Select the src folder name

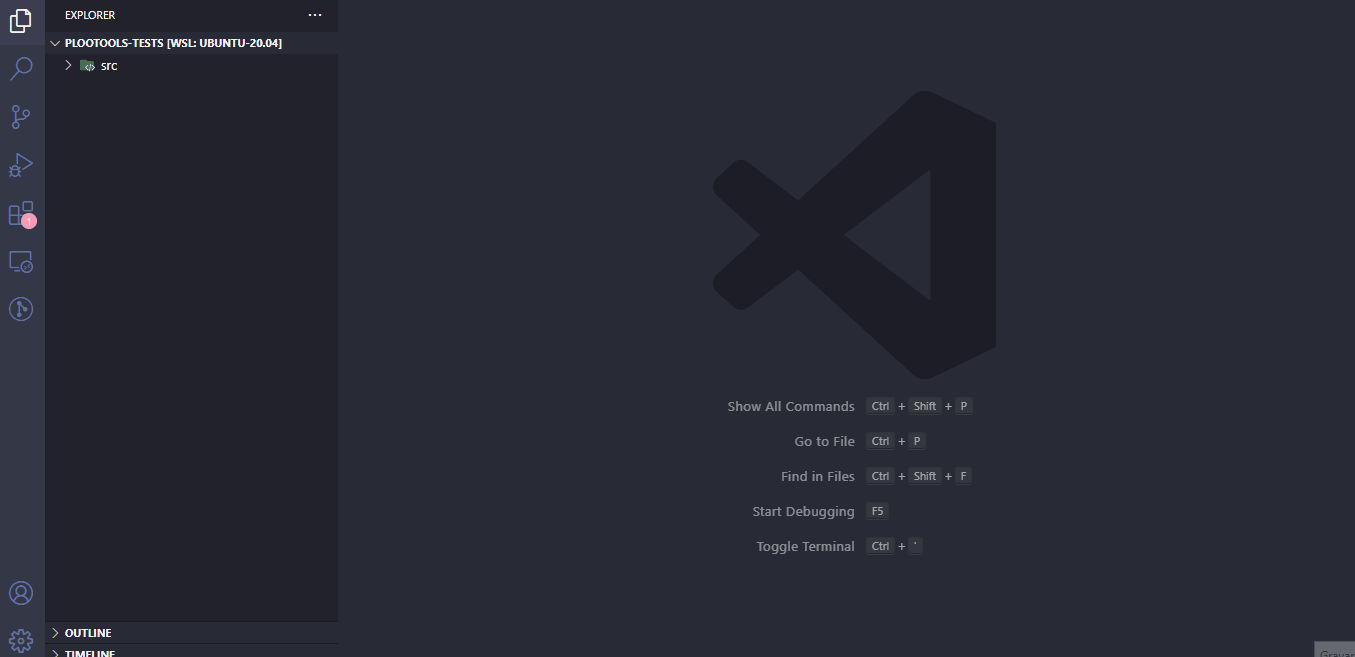point(109,66)
